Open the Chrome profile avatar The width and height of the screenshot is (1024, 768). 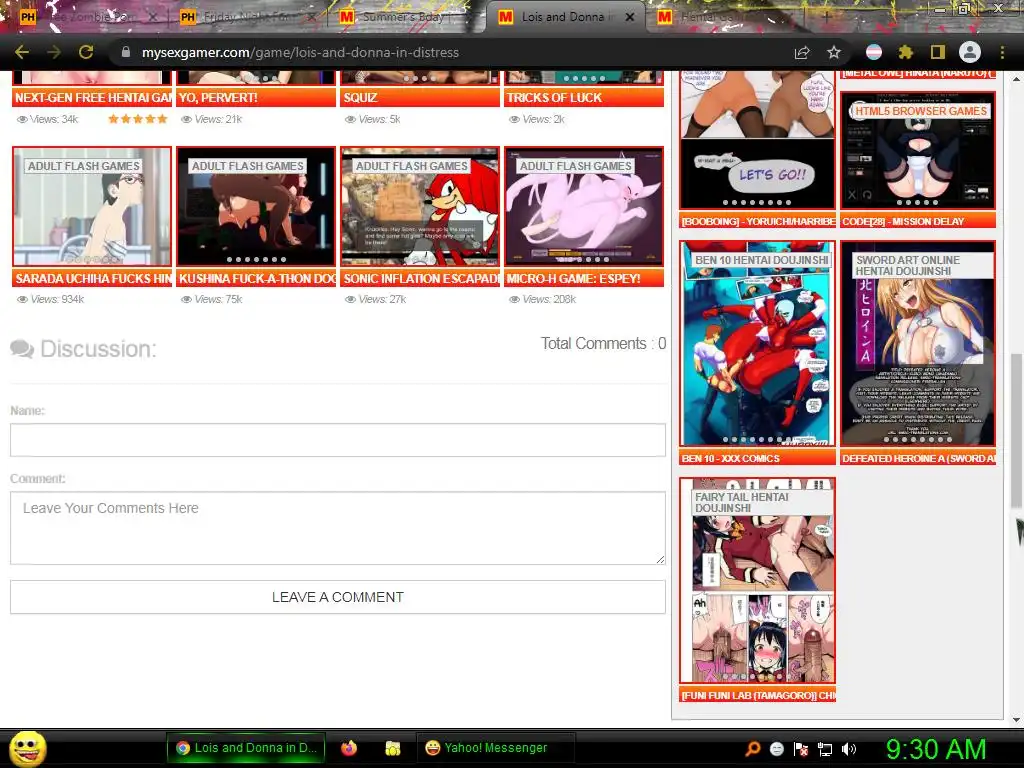click(970, 52)
